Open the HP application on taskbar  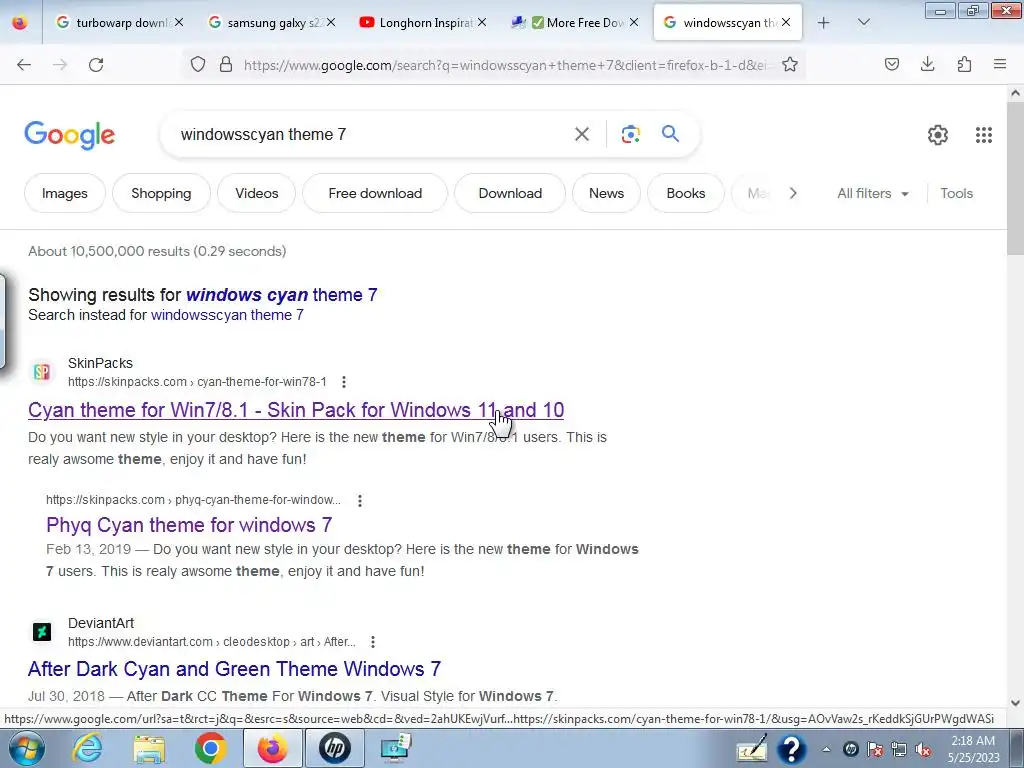pos(334,748)
